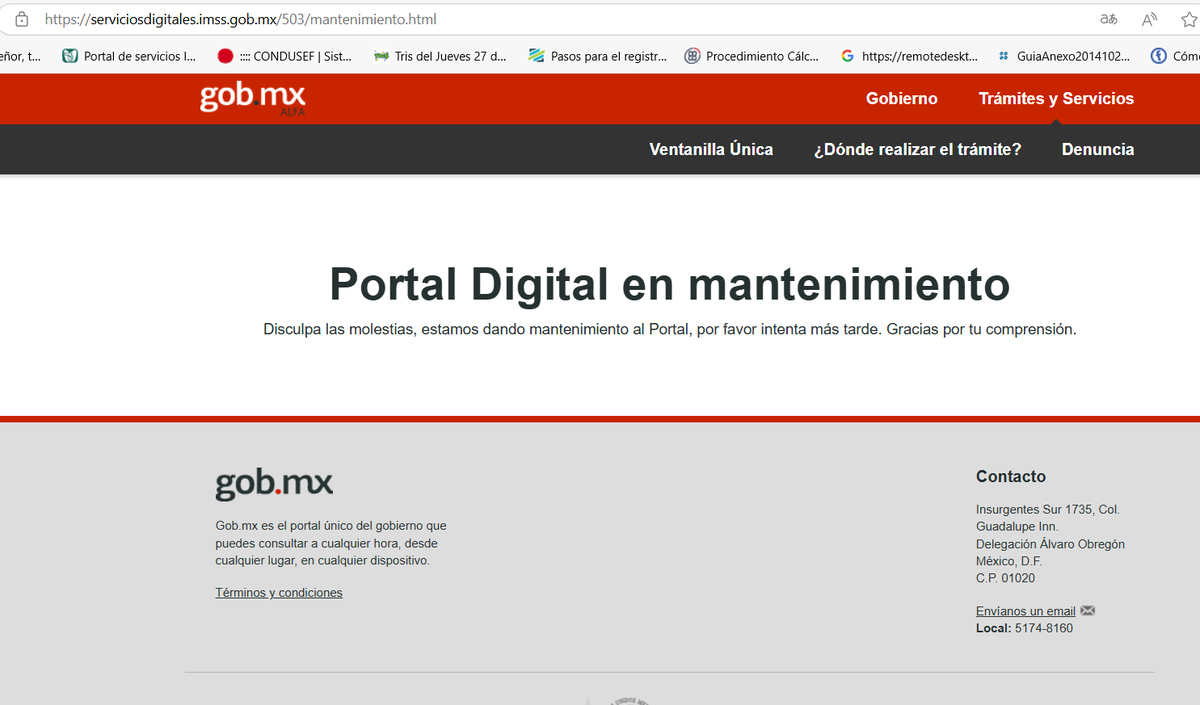Click 'Delegación Álvaro Obregón' text
The width and height of the screenshot is (1200, 705).
pos(1050,544)
